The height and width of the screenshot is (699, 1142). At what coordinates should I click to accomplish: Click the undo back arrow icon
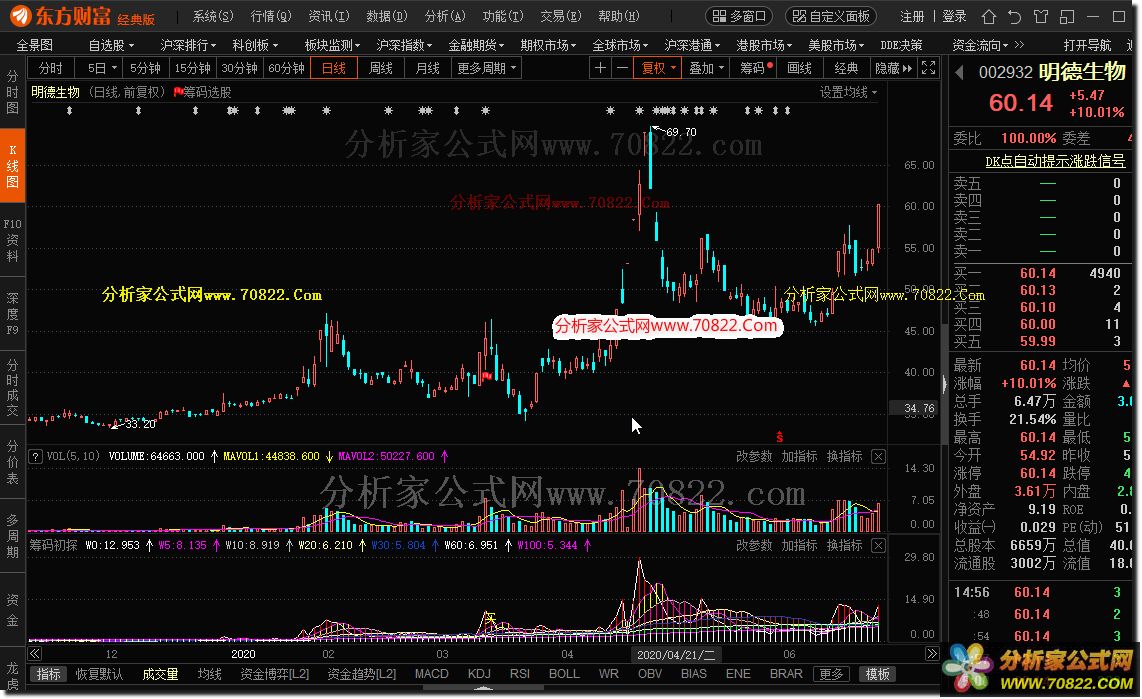[x=1012, y=17]
